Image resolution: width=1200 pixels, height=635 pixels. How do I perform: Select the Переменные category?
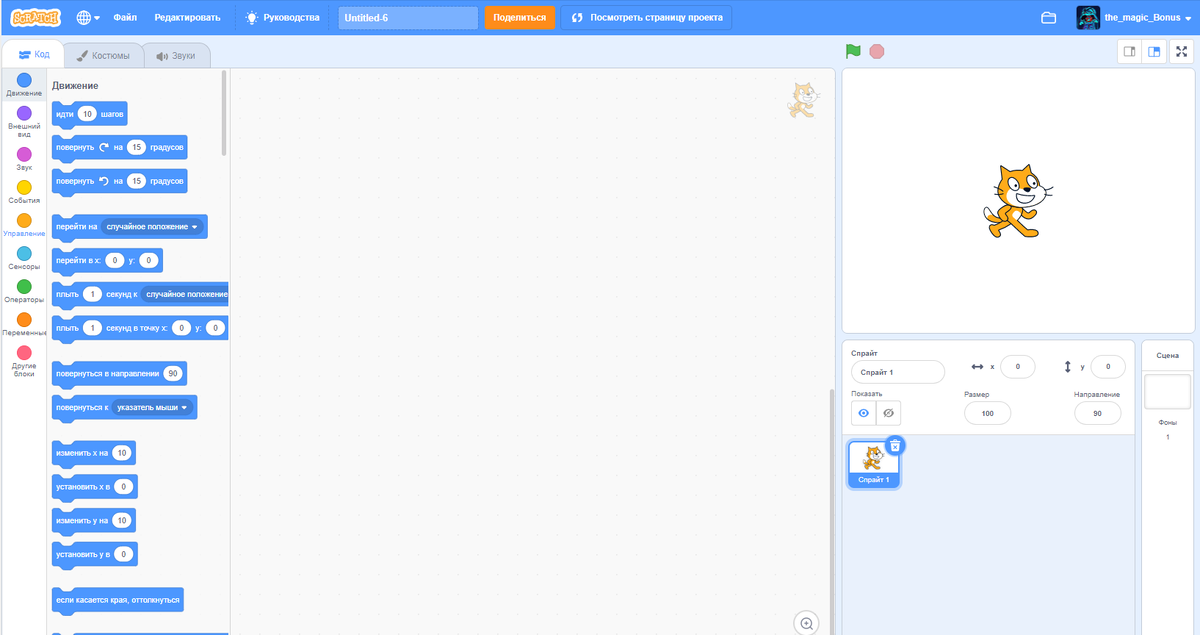pyautogui.click(x=24, y=324)
